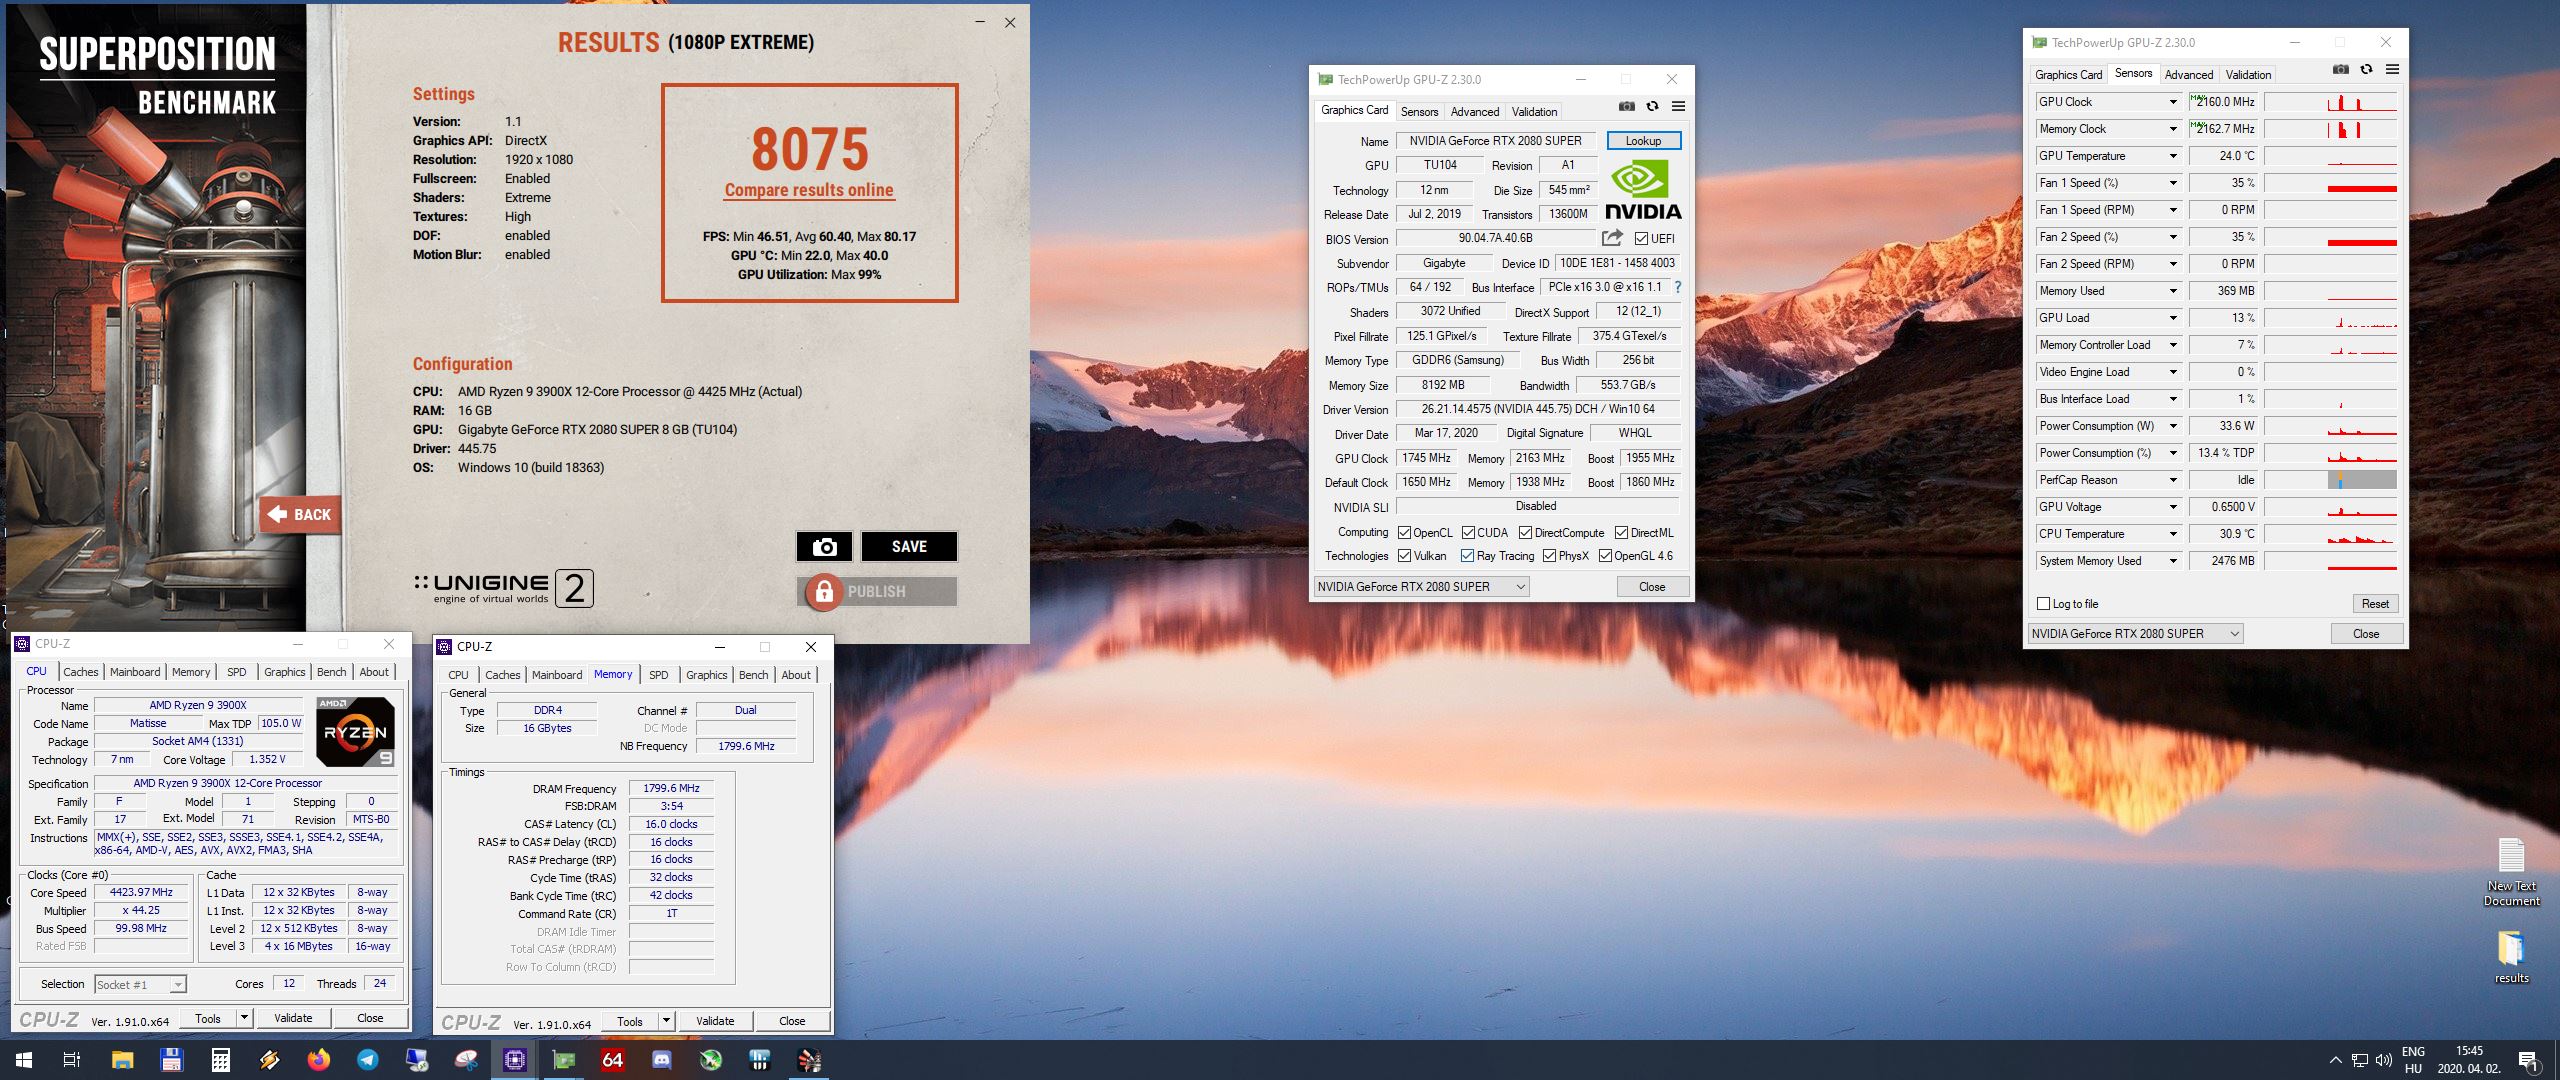Click the screenshot camera icon in GPU-Z Graphics Card window

[x=1627, y=107]
